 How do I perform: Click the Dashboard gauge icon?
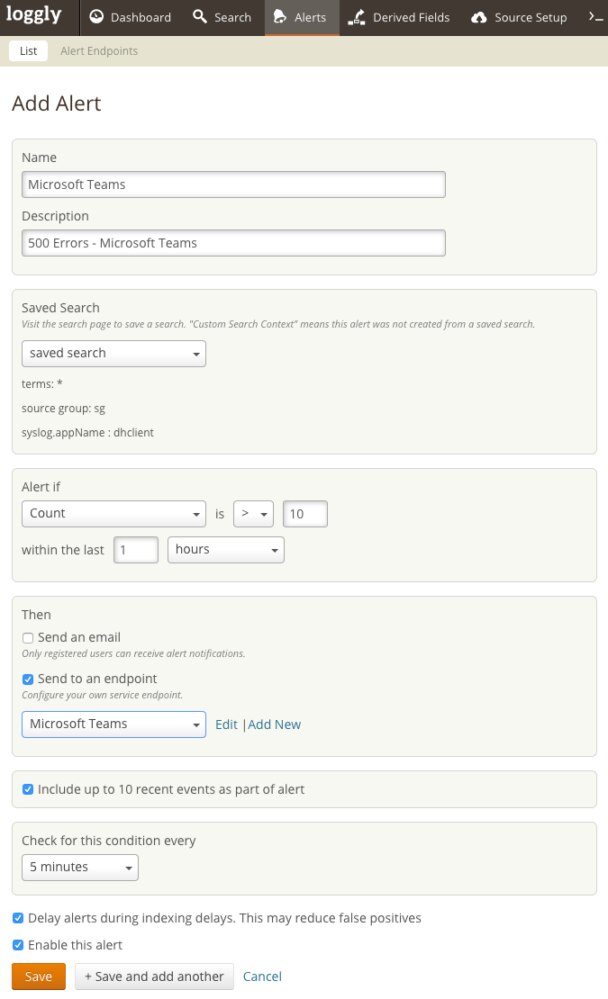point(97,17)
